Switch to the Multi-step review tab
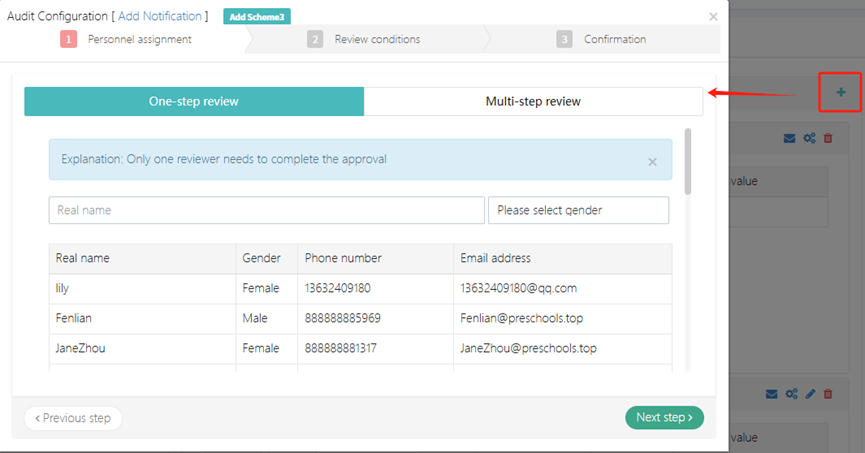 (x=533, y=101)
